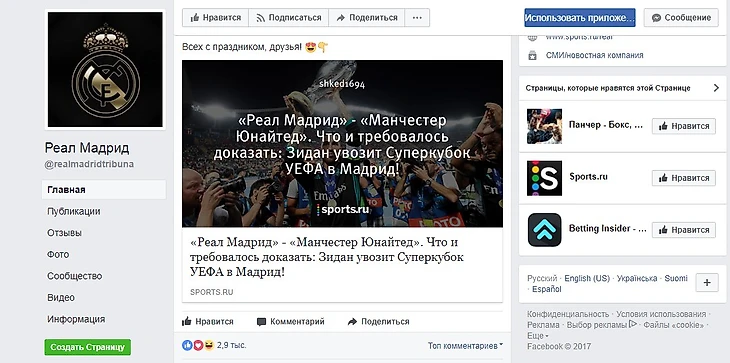Open the Betting Insider app icon

[544, 230]
